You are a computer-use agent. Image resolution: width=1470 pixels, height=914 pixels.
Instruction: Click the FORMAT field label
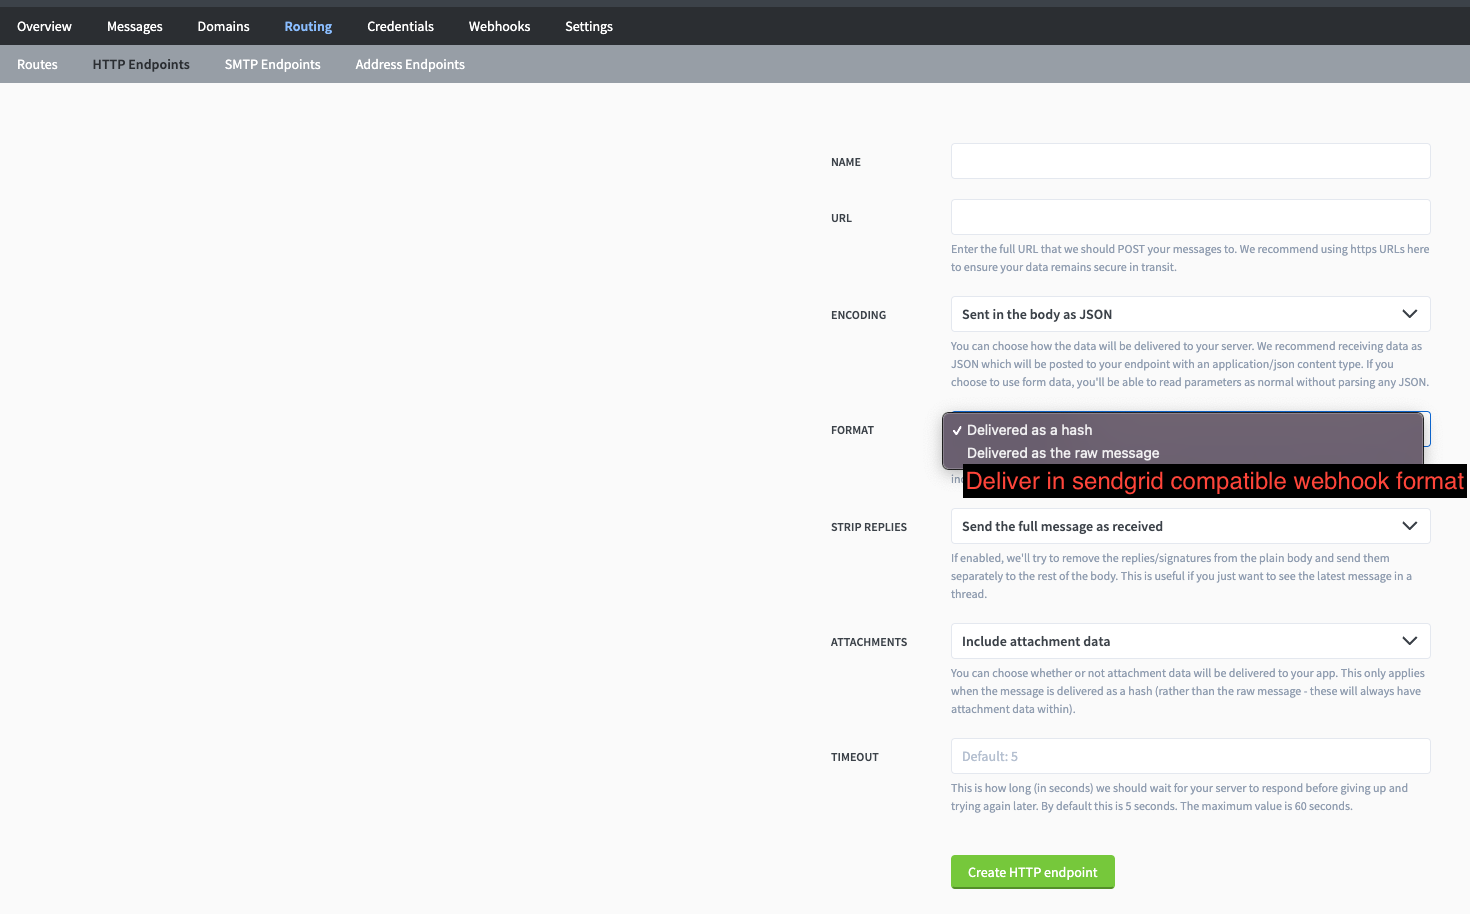click(852, 430)
